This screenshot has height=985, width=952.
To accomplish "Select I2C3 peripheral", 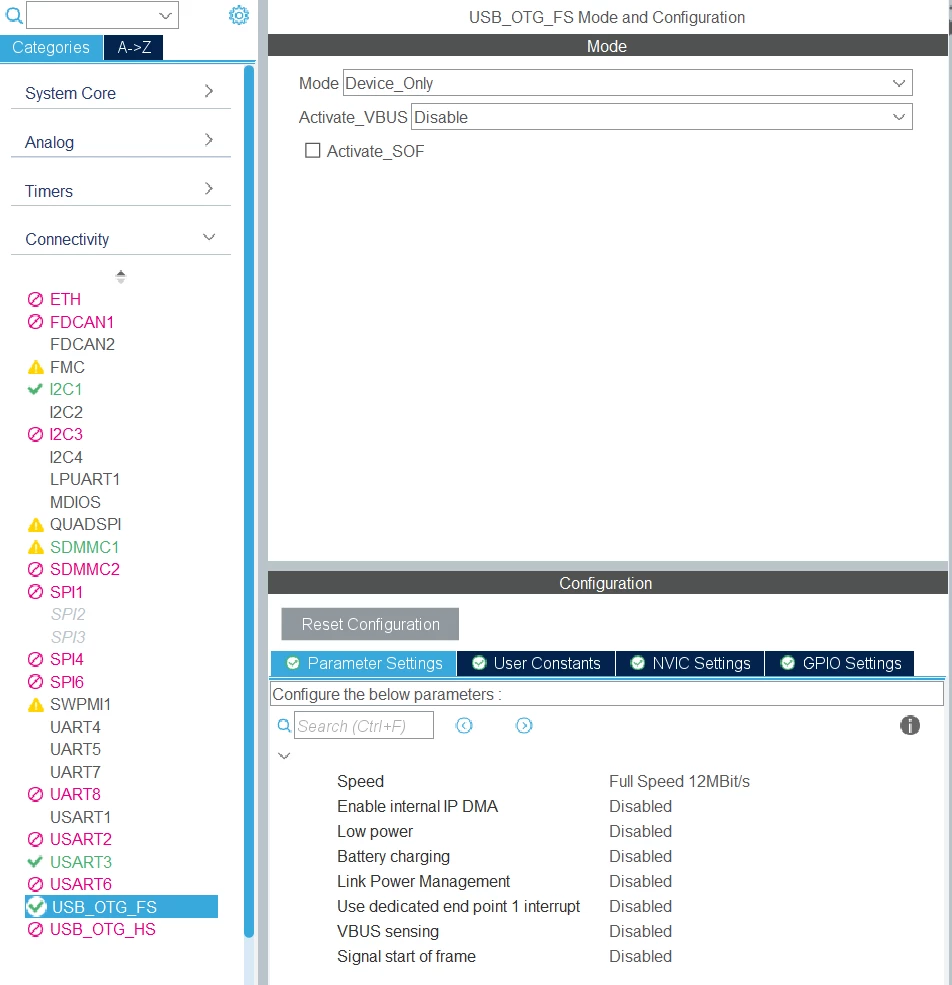I will [x=66, y=434].
